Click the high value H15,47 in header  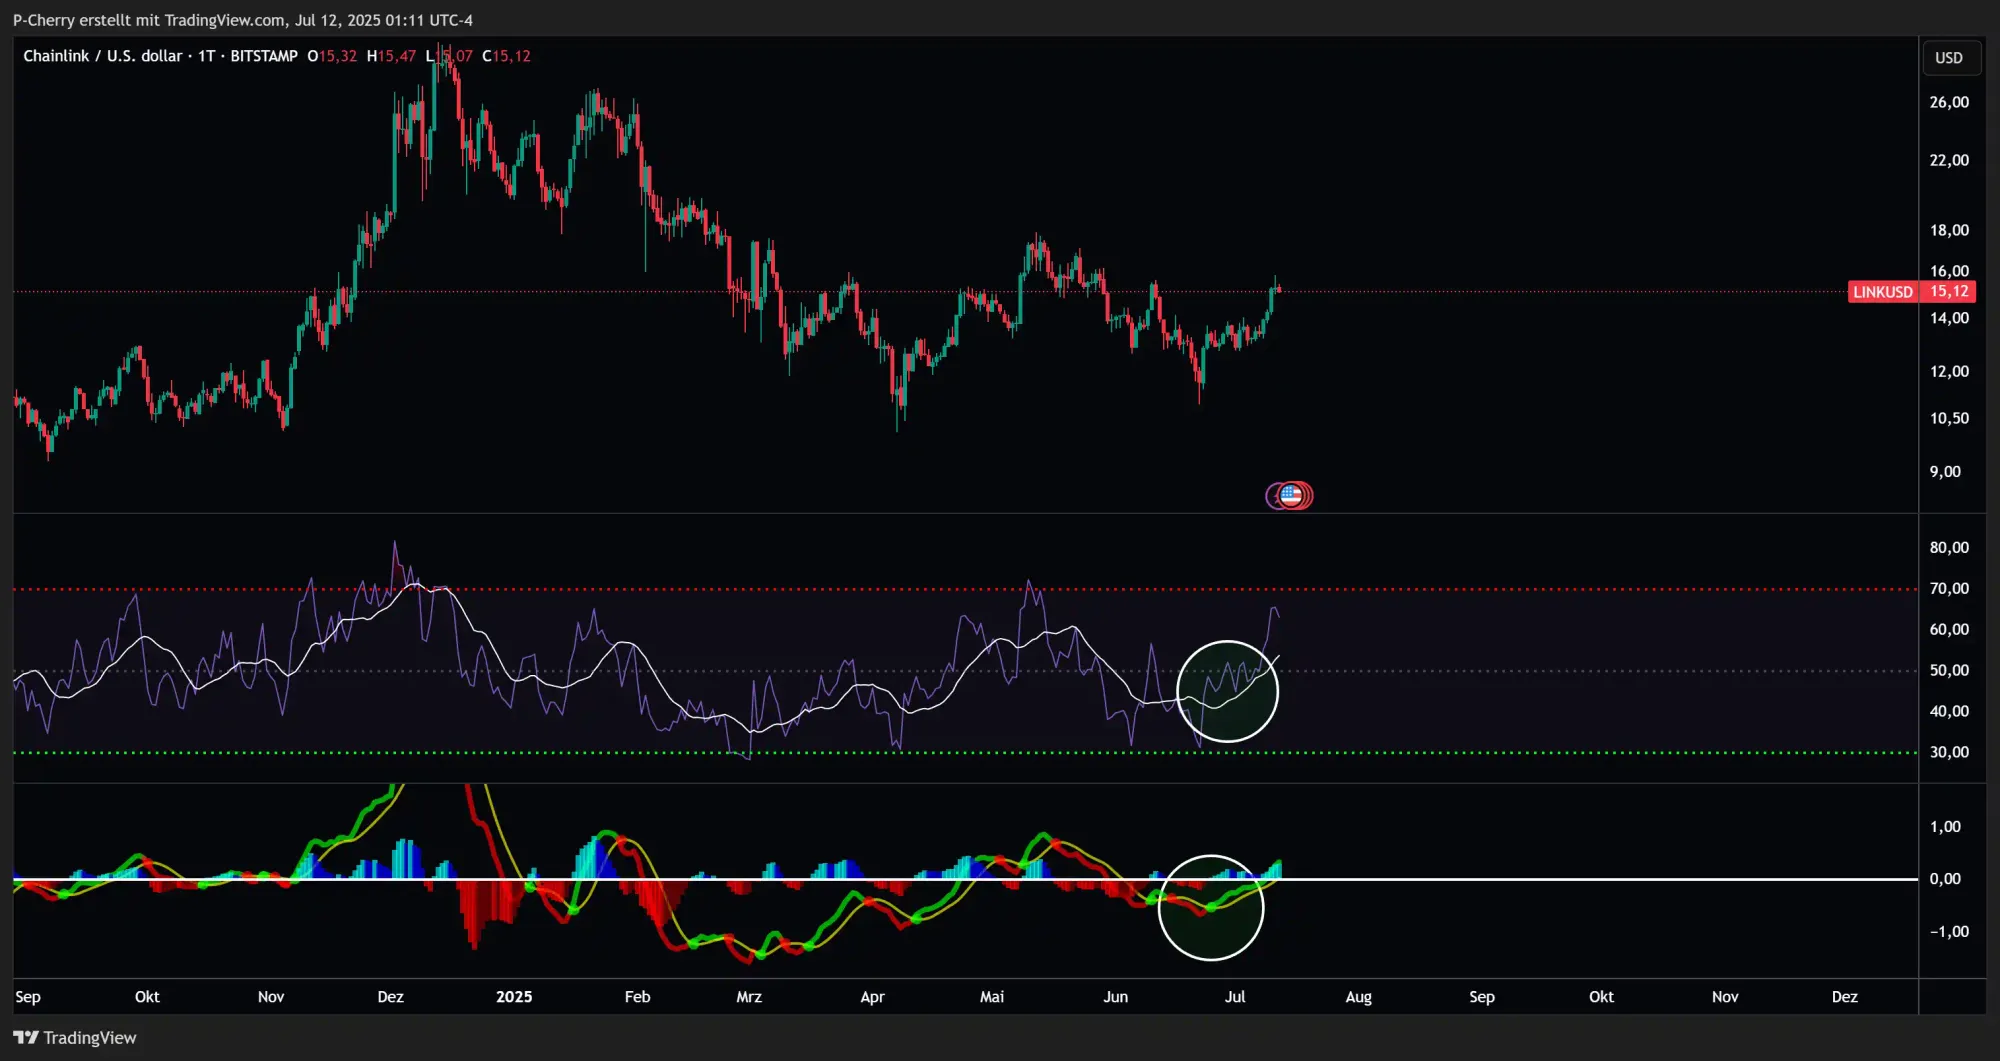tap(391, 56)
